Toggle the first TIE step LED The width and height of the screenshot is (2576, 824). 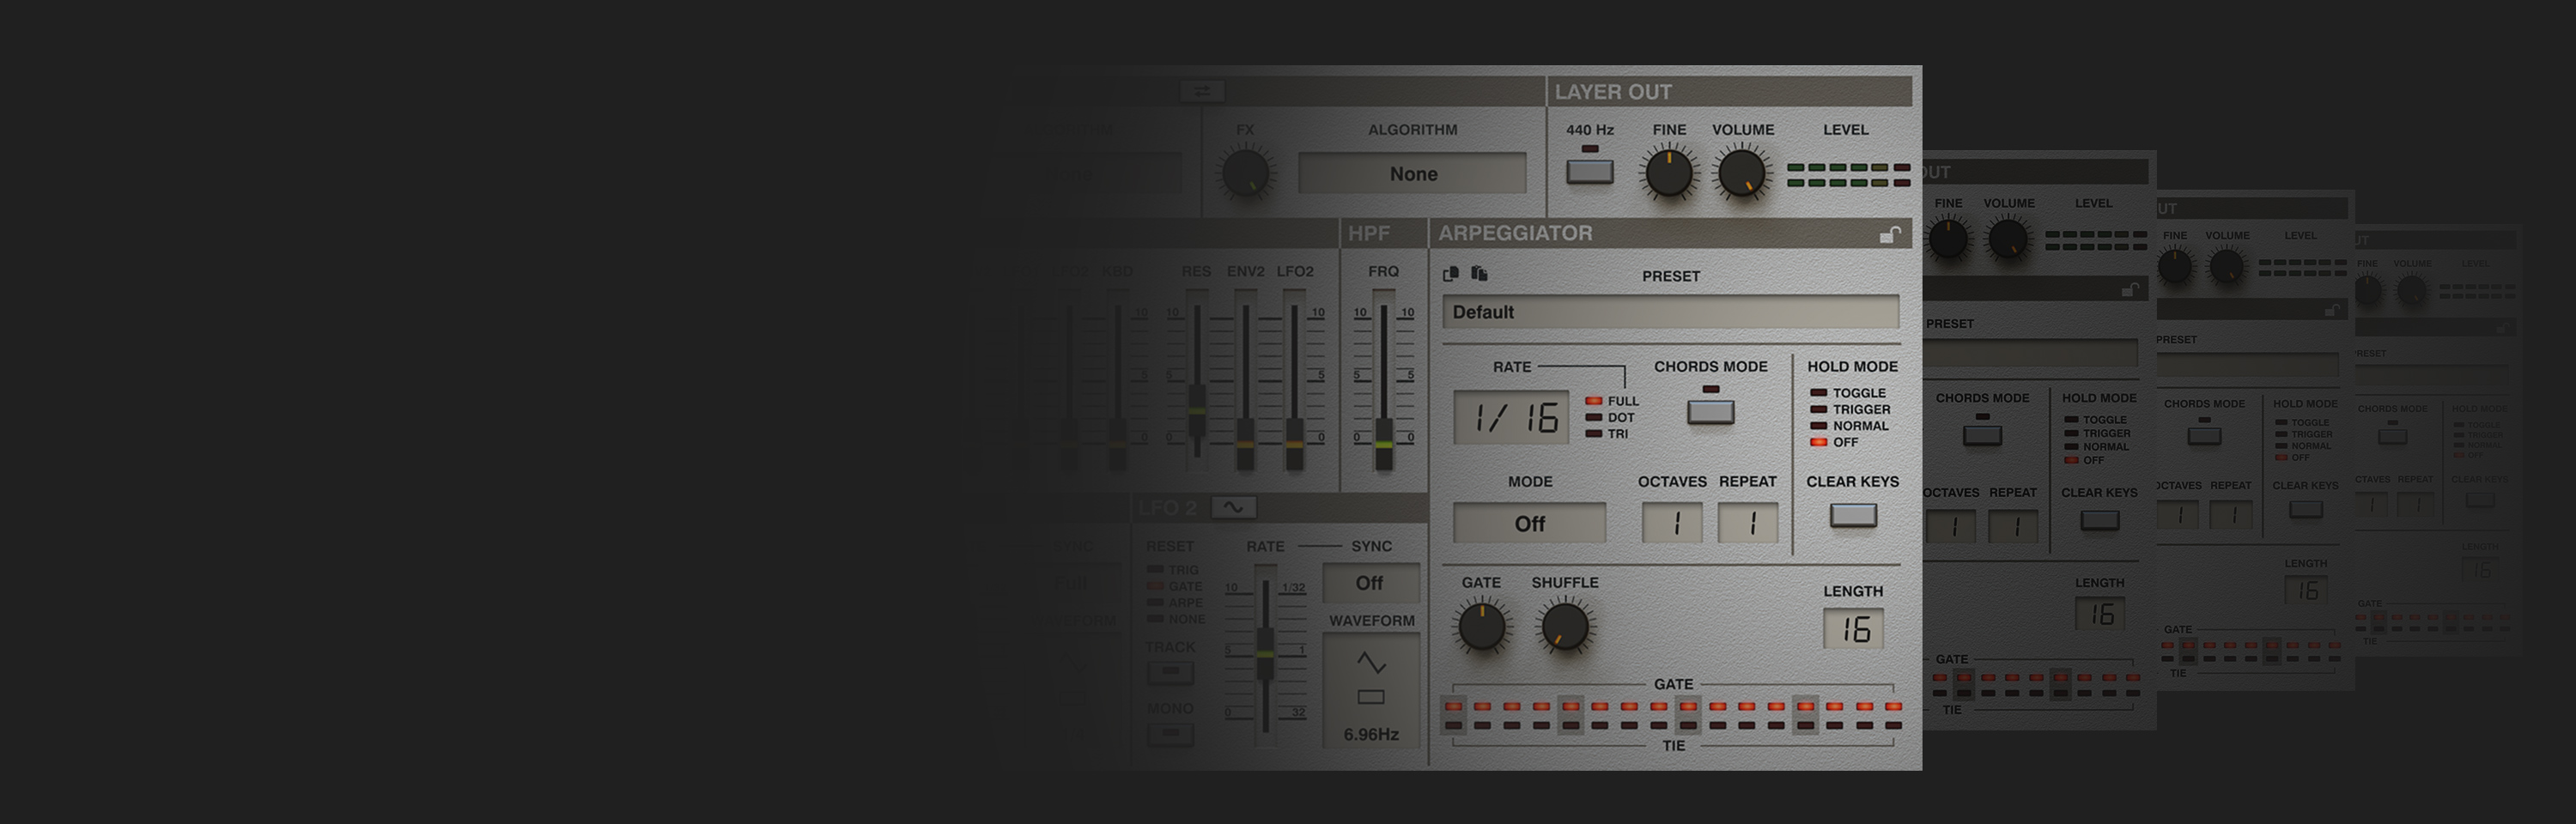[1453, 726]
